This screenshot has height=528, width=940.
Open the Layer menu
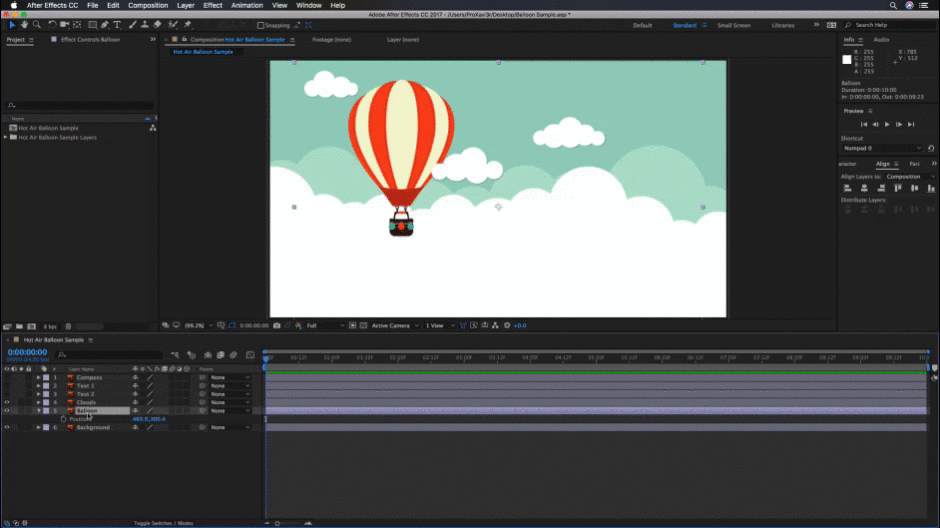tap(185, 5)
